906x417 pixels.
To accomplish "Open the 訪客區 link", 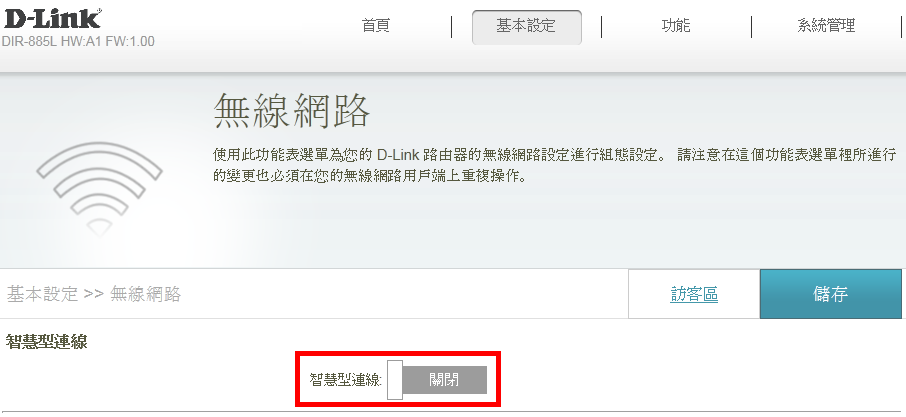I will coord(694,294).
